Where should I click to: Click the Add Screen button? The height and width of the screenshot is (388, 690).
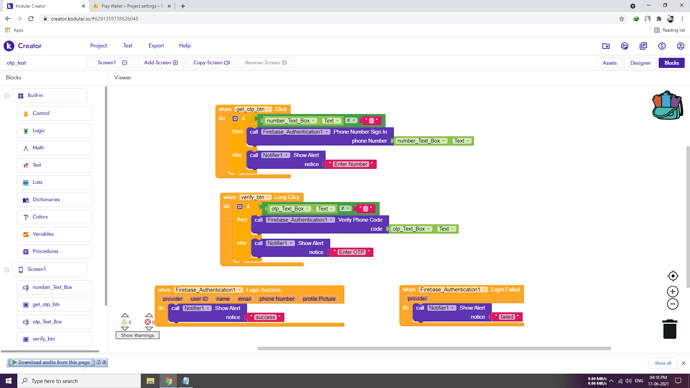(x=161, y=62)
